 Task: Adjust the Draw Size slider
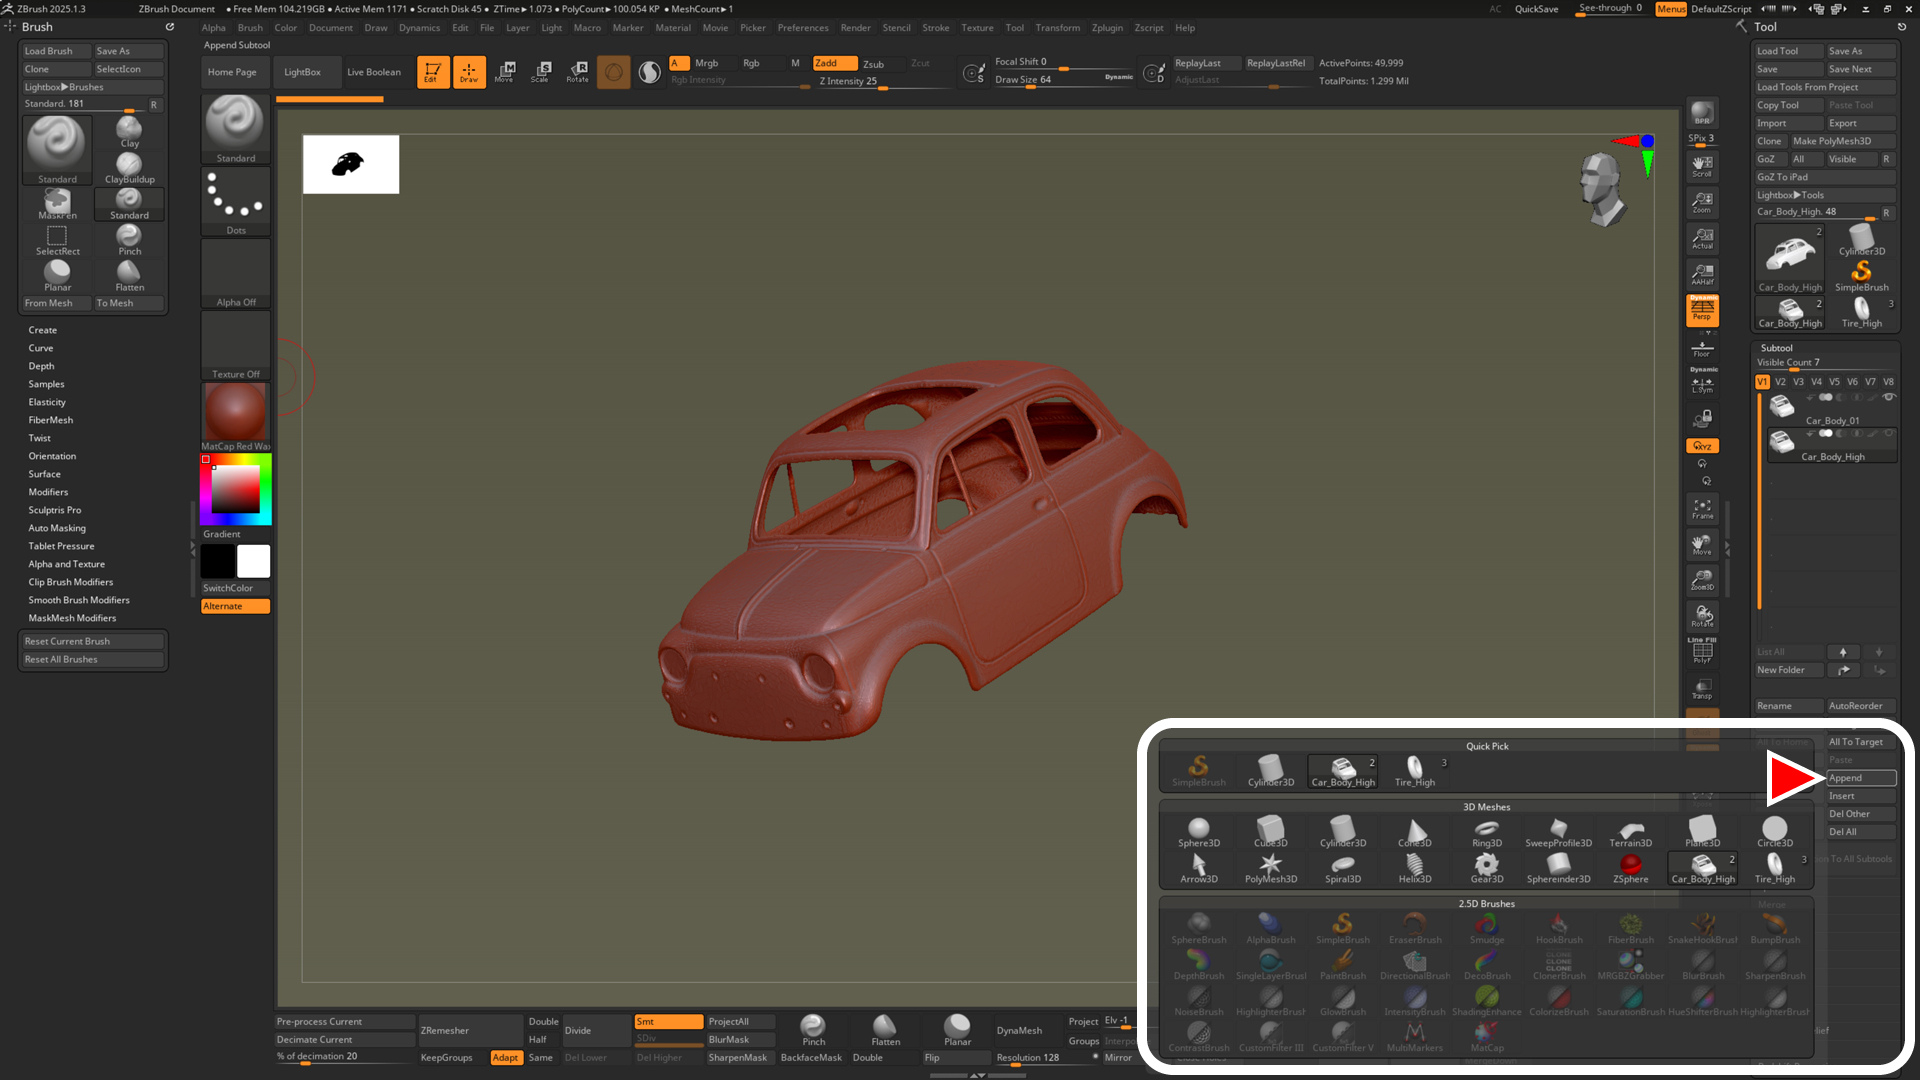(x=1065, y=80)
